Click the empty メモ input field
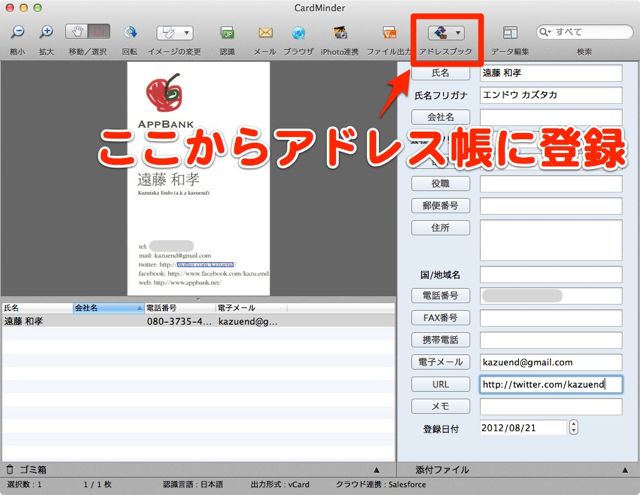640x495 pixels. [551, 406]
